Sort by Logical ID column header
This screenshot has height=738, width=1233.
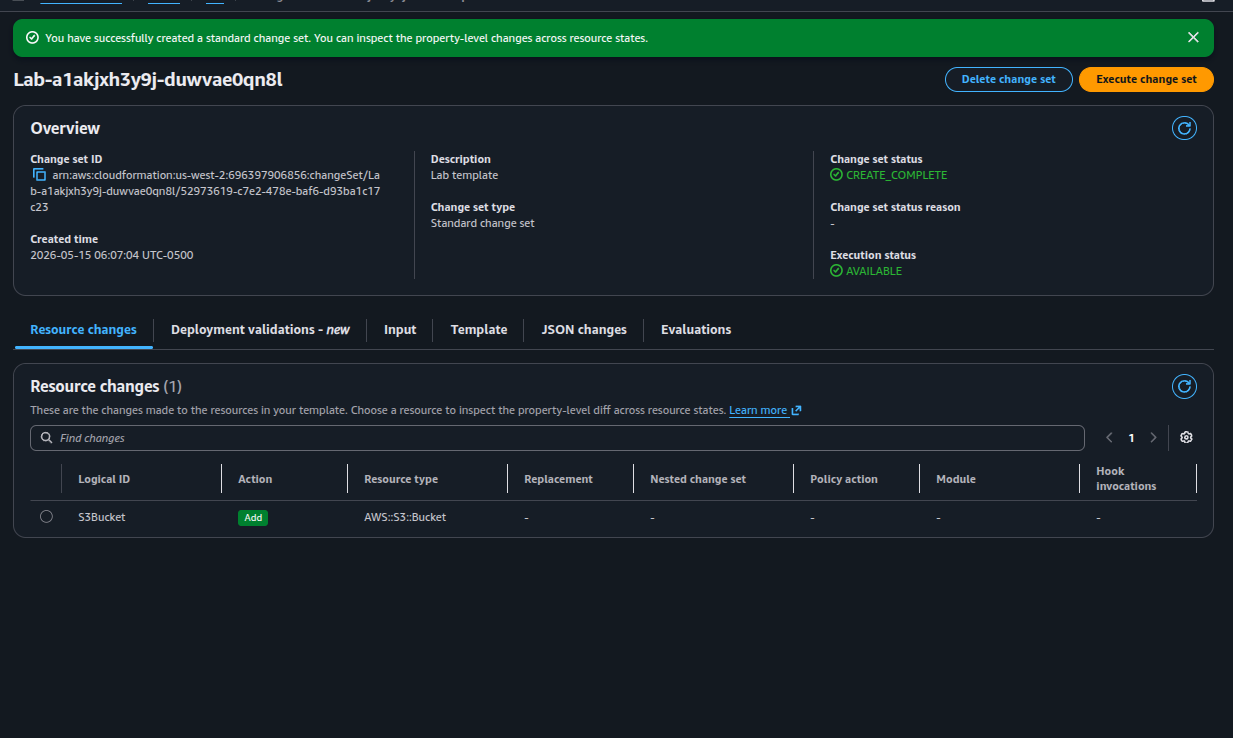pos(104,479)
